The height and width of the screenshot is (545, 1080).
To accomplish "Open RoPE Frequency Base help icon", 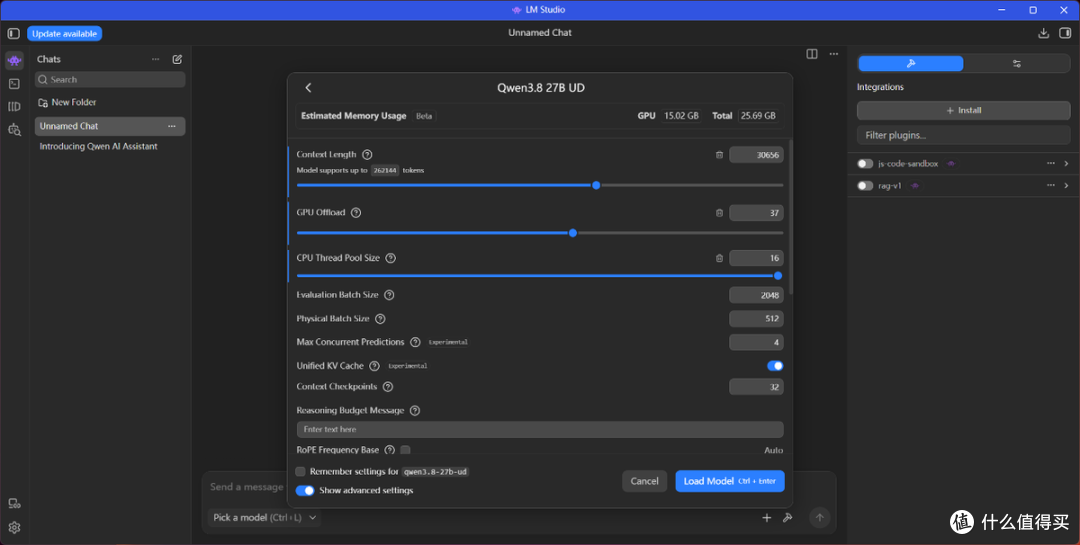I will point(389,450).
